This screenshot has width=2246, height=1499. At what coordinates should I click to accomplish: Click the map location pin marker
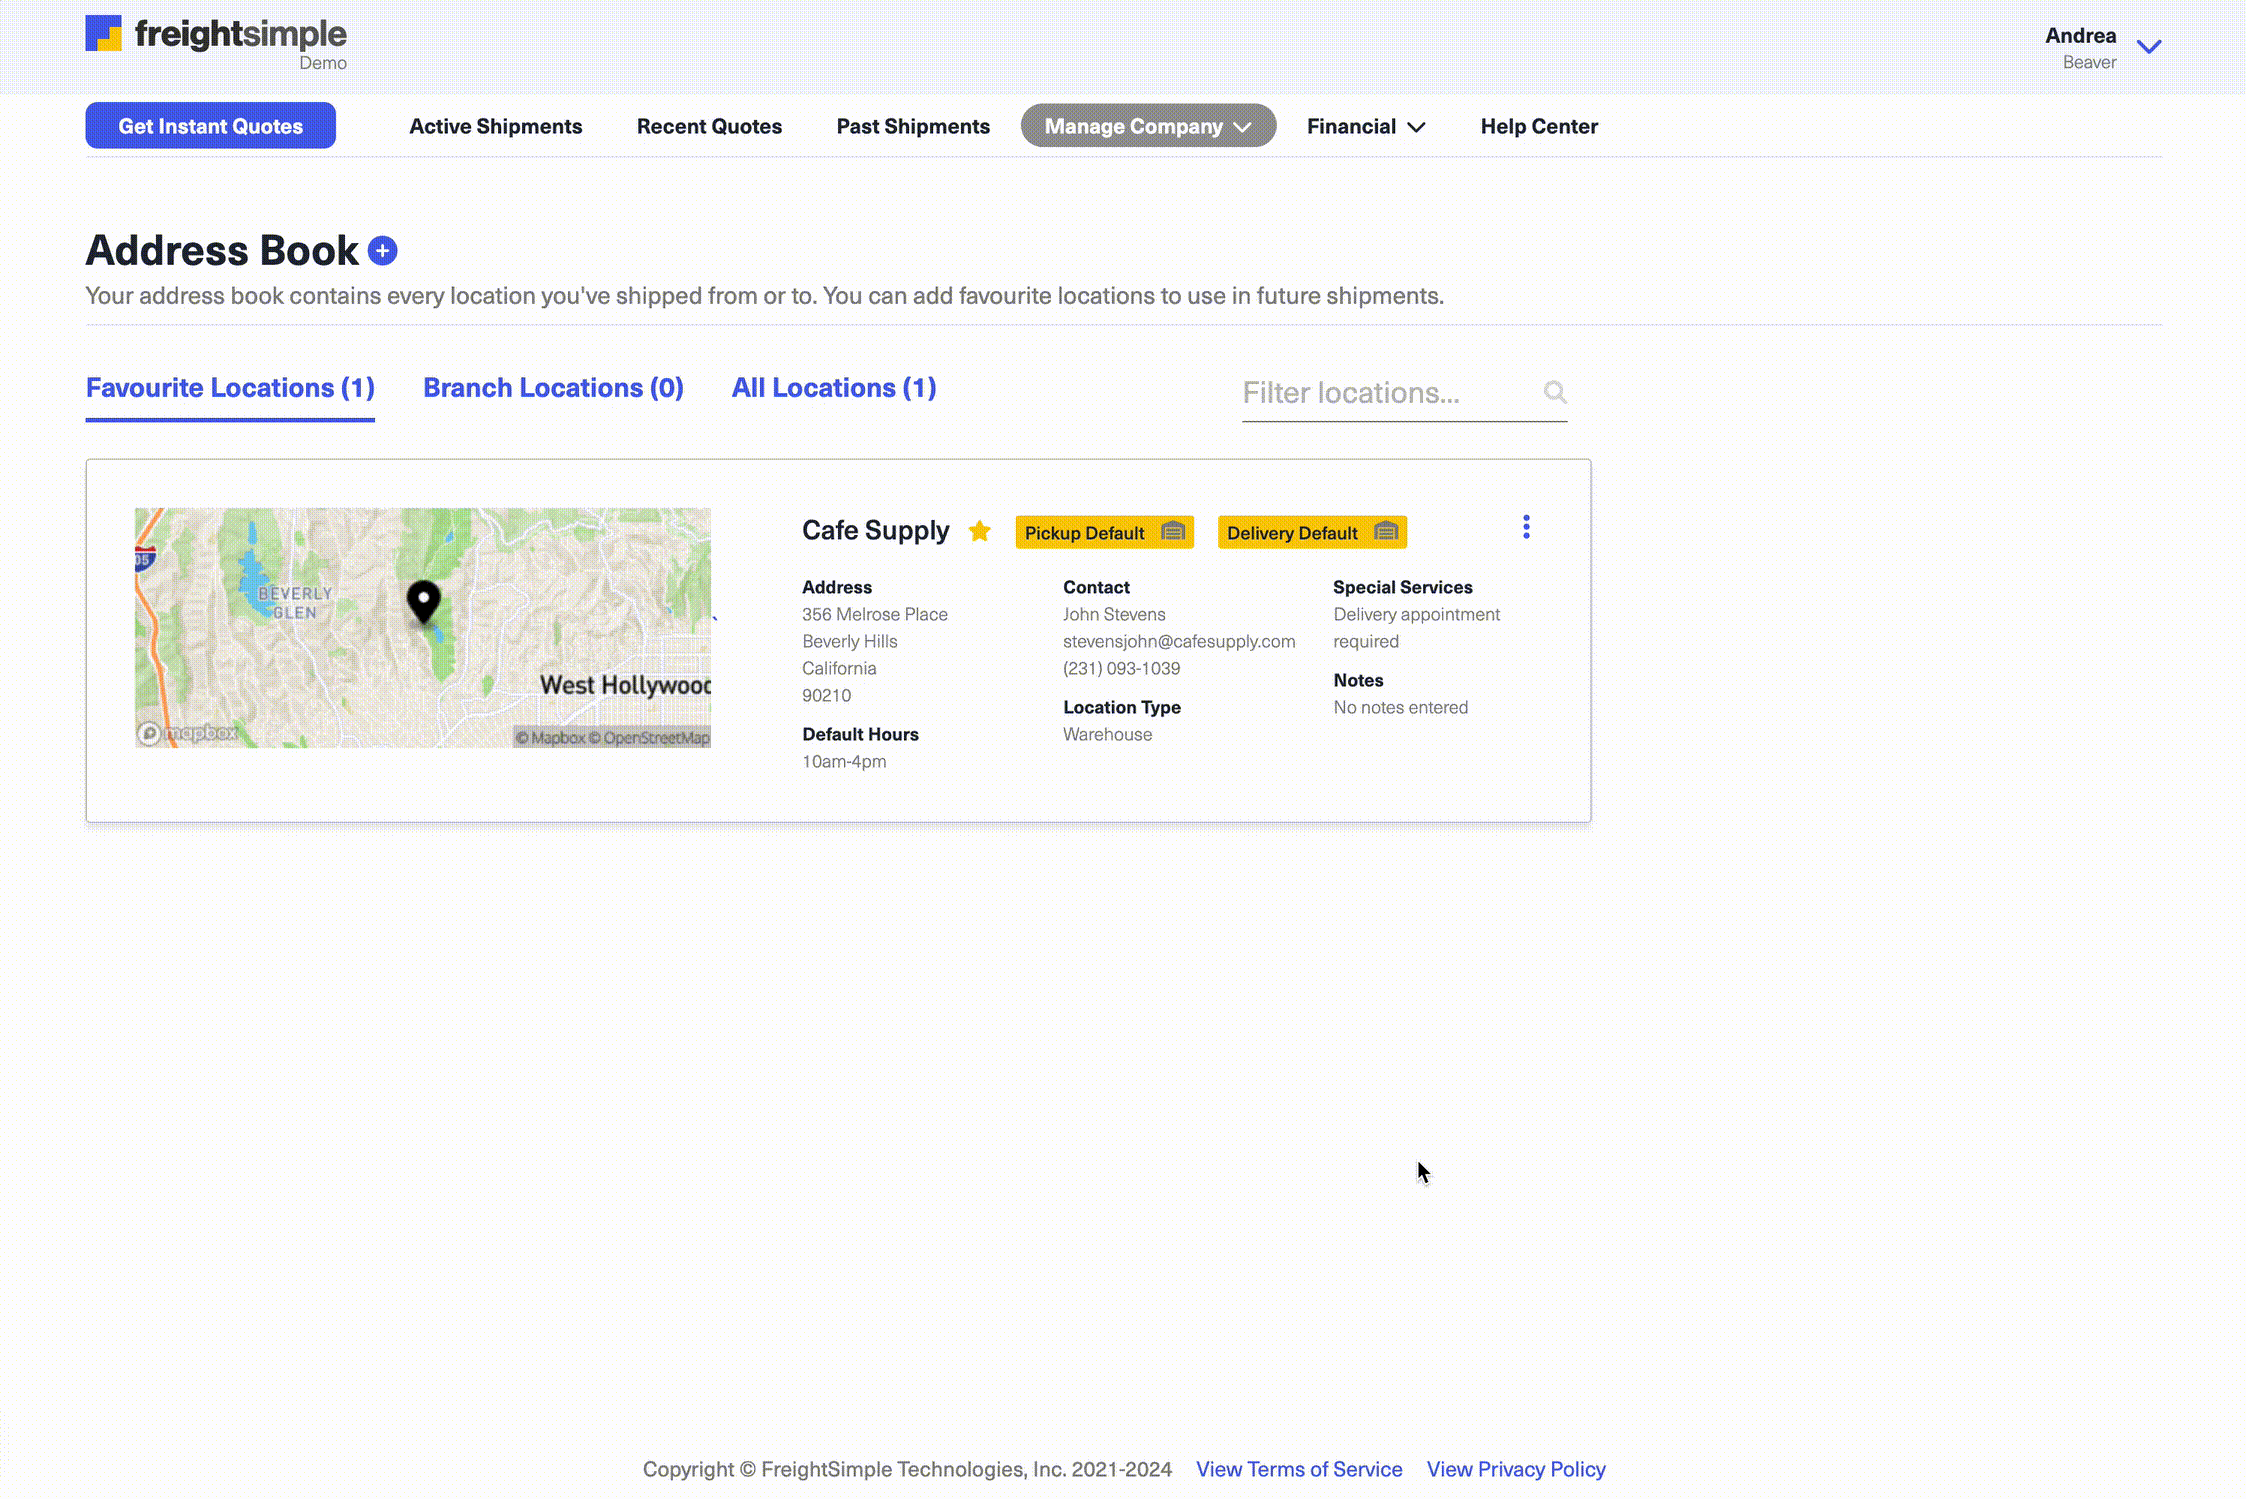point(424,601)
